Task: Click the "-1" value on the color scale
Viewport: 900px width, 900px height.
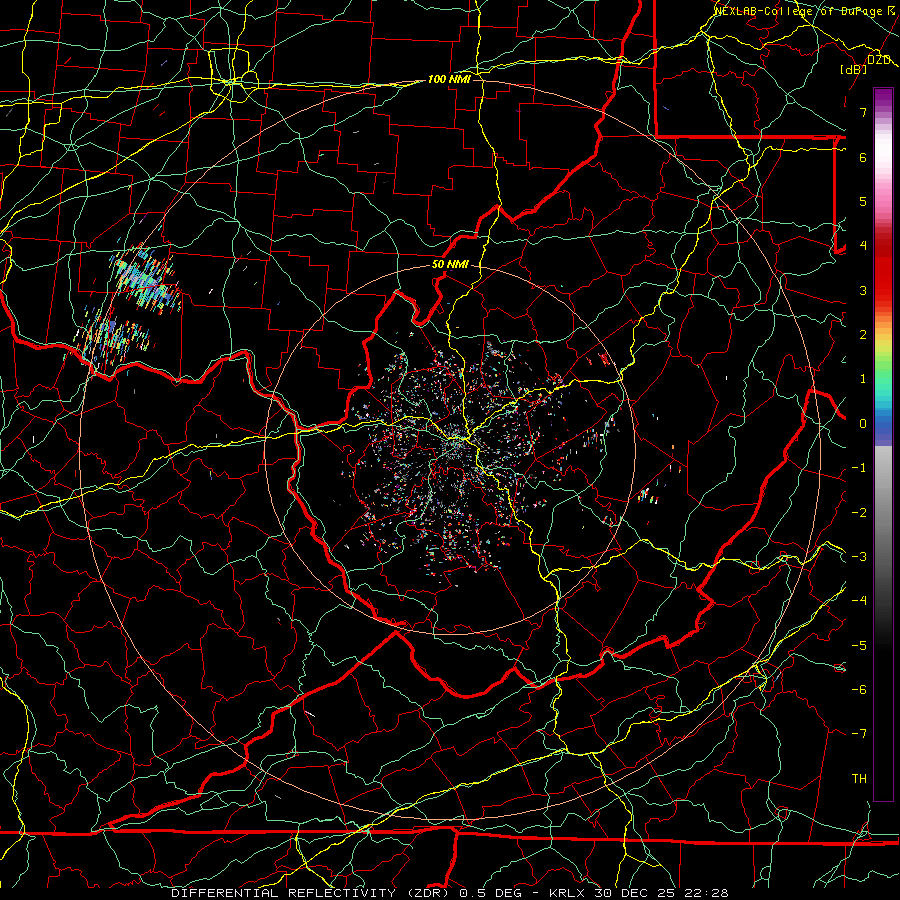Action: point(859,468)
